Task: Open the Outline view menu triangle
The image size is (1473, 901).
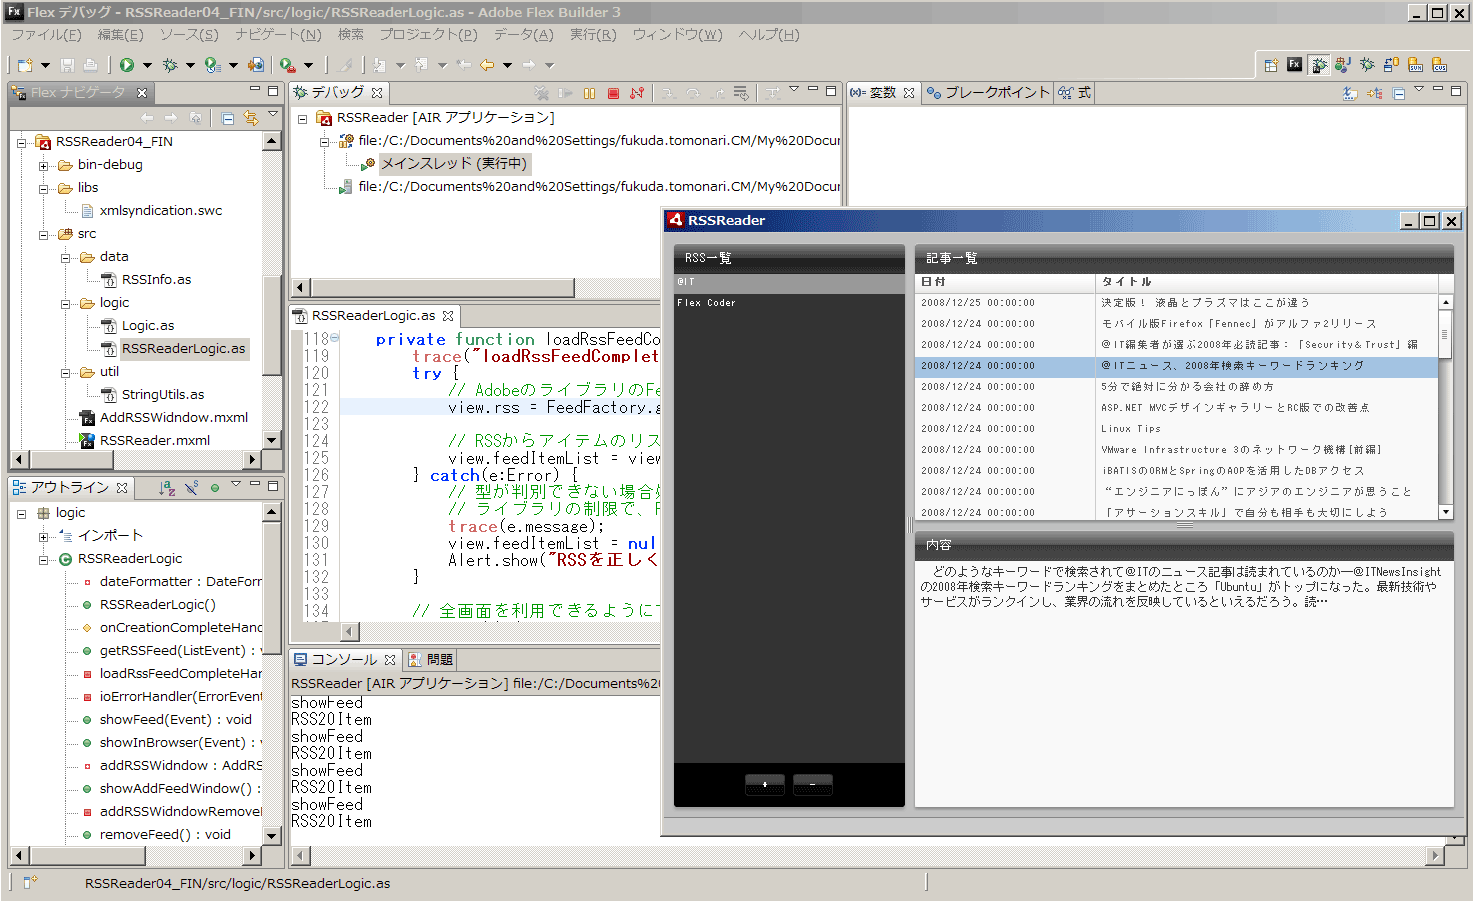Action: (236, 484)
